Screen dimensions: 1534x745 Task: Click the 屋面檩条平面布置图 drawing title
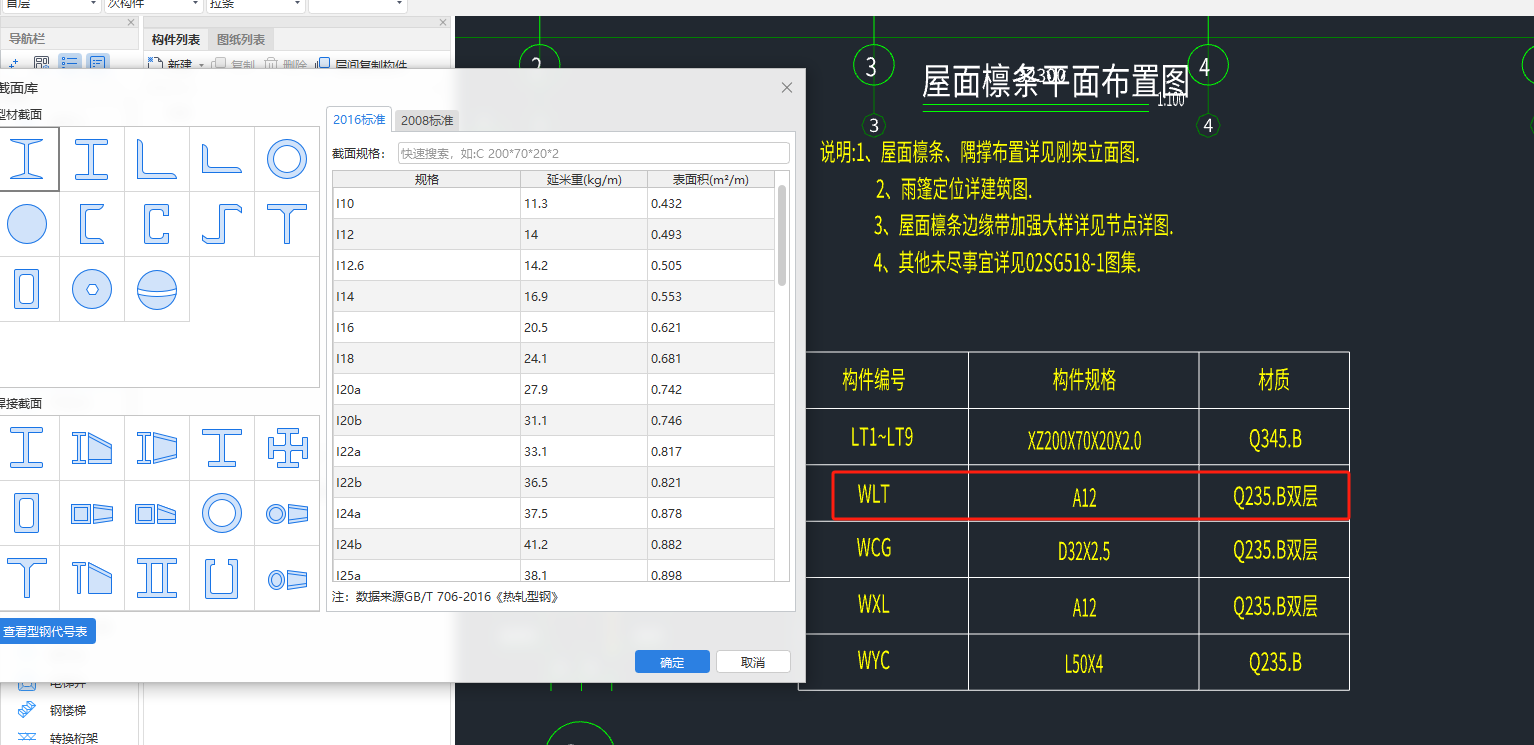[1054, 82]
